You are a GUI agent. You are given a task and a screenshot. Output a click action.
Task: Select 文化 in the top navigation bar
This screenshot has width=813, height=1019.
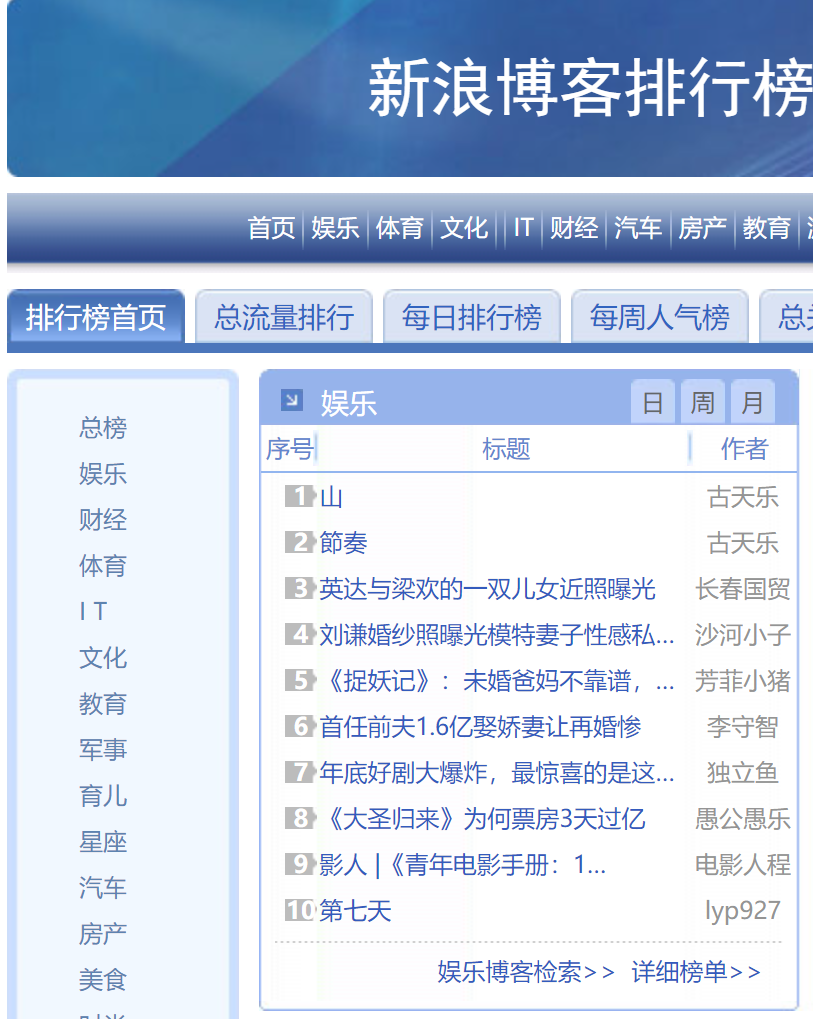[x=464, y=228]
